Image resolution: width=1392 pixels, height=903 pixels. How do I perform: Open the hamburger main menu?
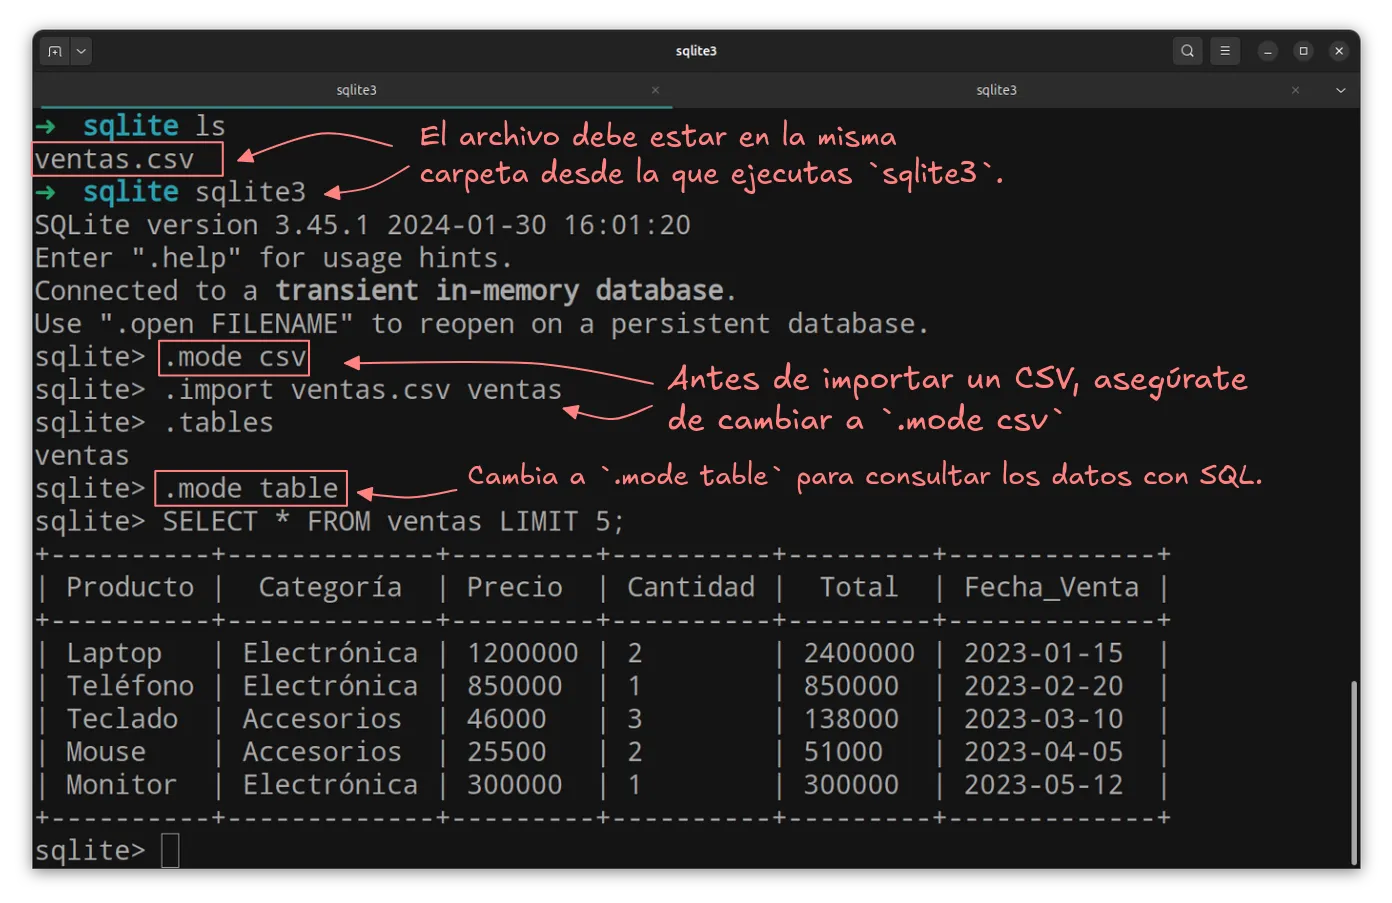click(x=1225, y=51)
